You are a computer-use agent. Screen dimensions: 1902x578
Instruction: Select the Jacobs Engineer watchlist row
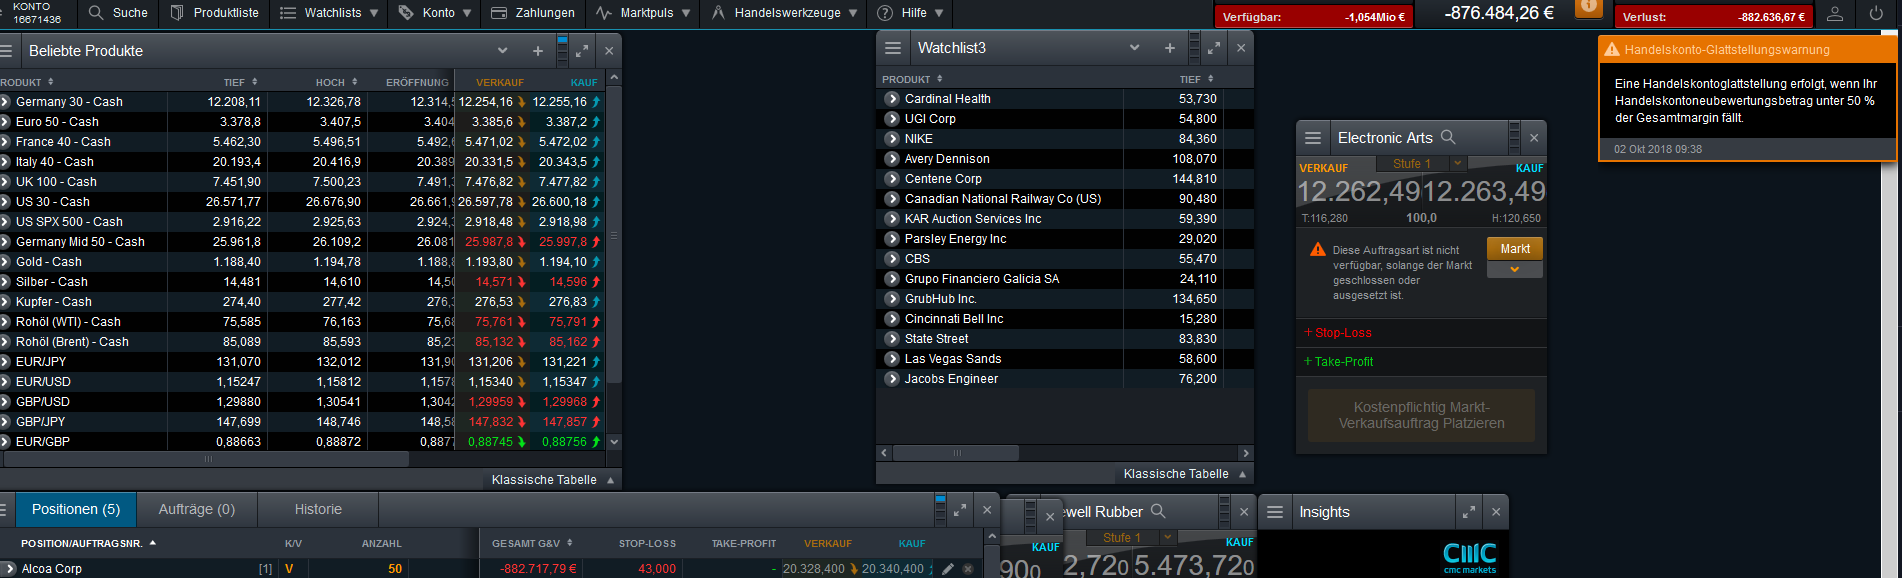[x=1064, y=379]
